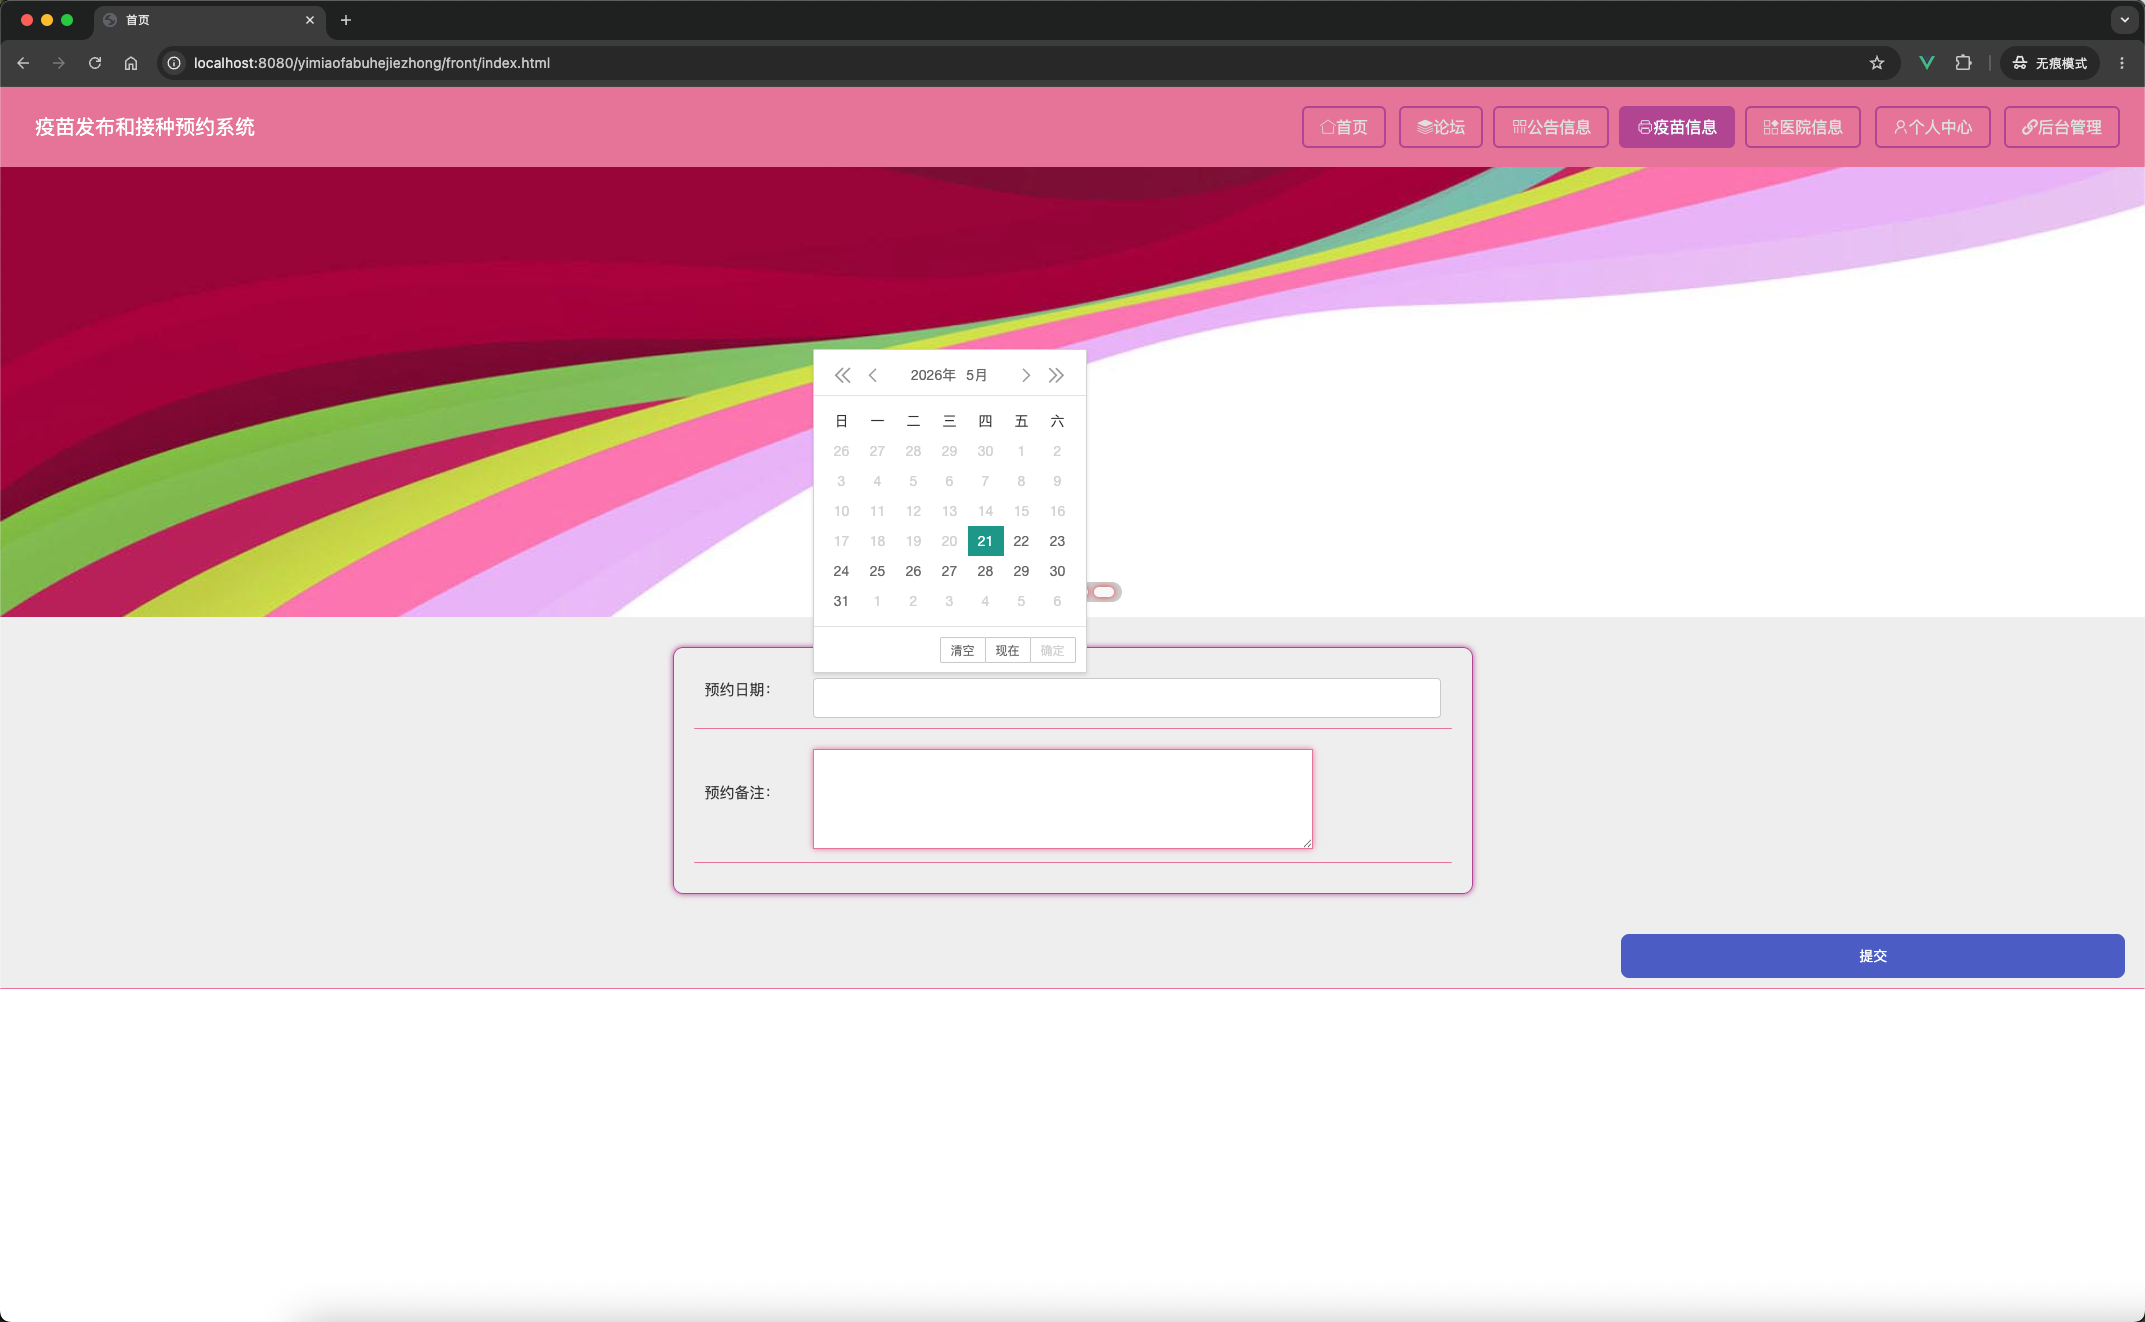Submit the form with 提交 button
2145x1322 pixels.
point(1872,956)
